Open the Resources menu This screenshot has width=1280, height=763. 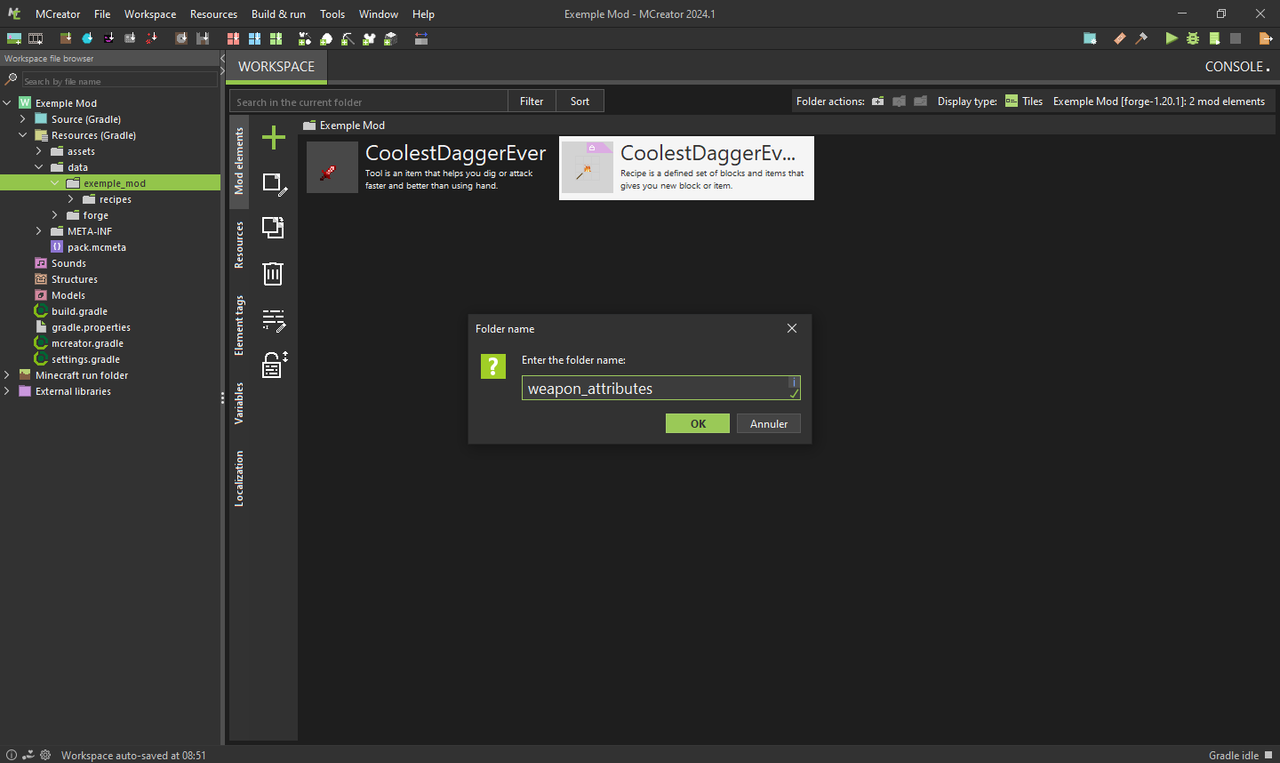click(x=214, y=14)
